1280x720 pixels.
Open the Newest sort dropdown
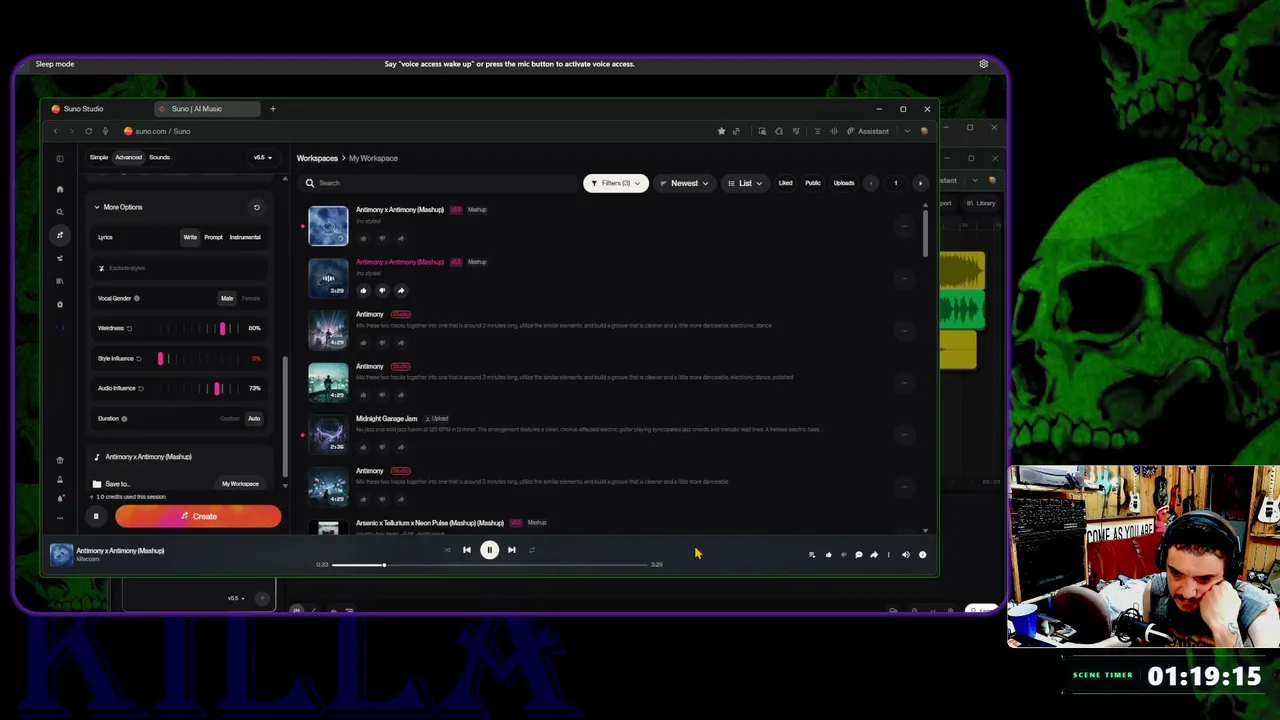[685, 183]
